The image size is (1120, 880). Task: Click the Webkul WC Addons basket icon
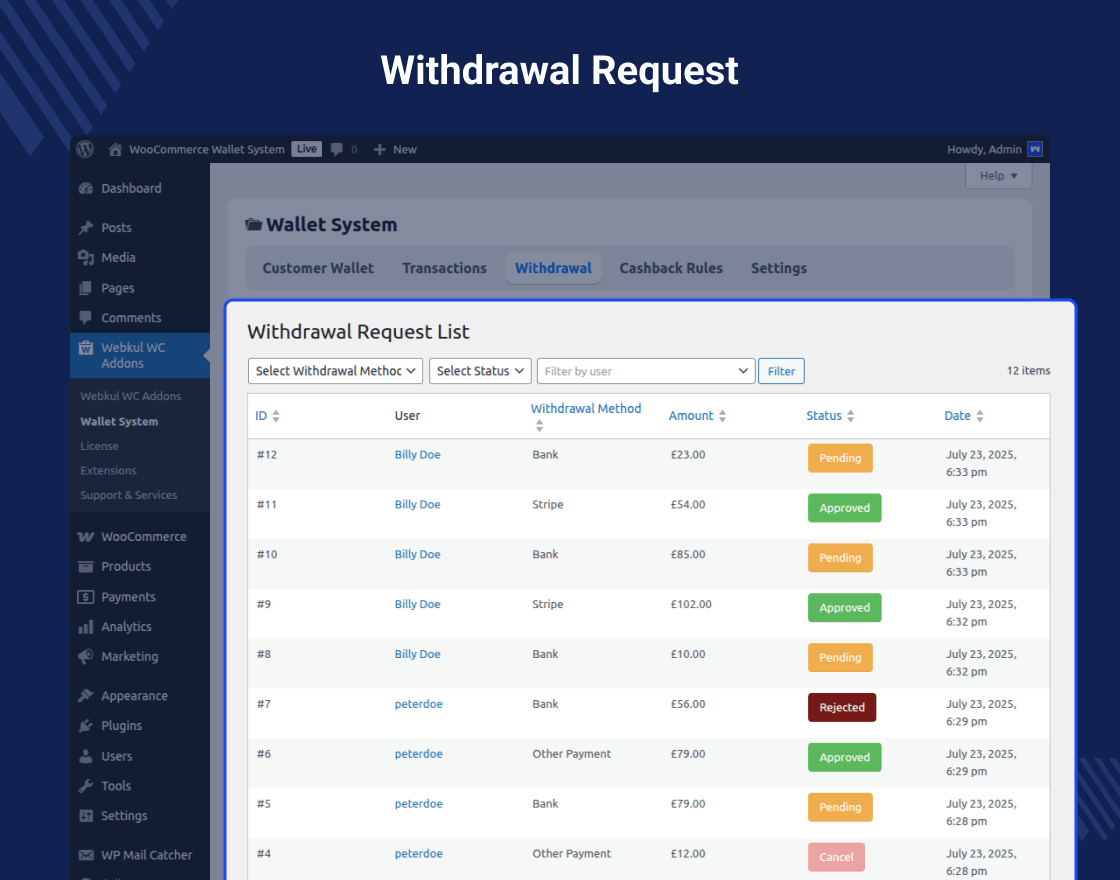coord(86,348)
